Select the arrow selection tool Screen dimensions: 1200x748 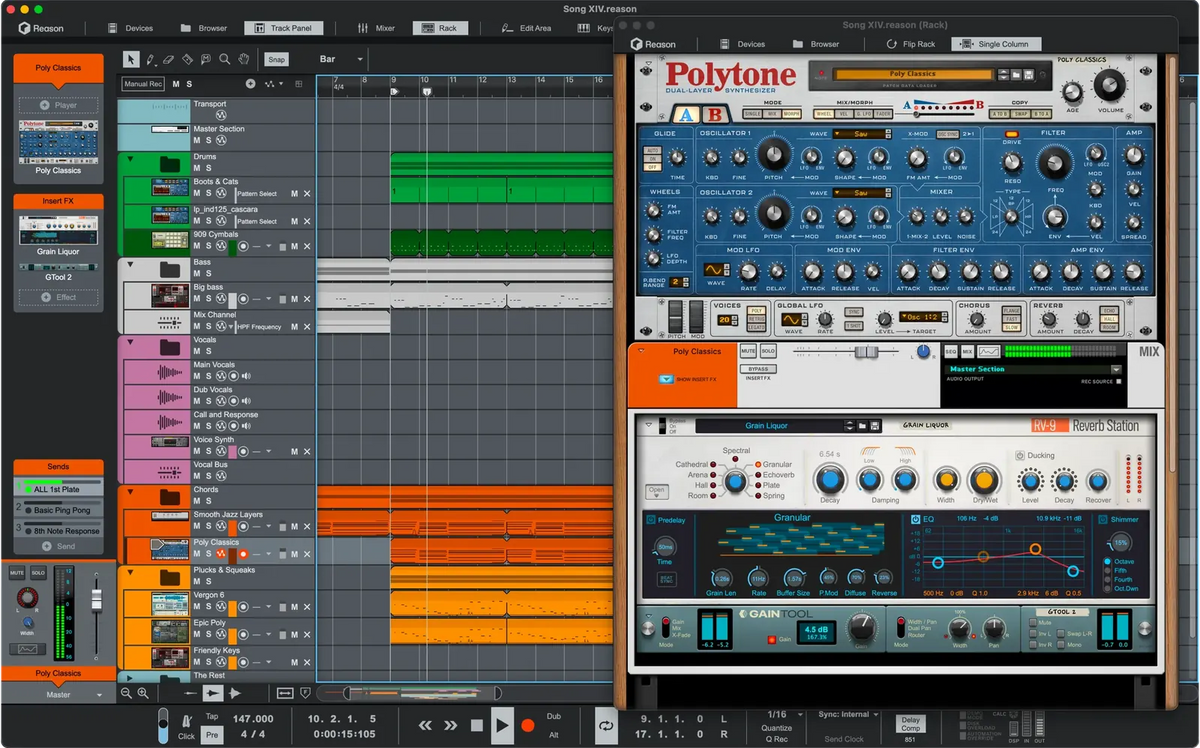pos(132,60)
